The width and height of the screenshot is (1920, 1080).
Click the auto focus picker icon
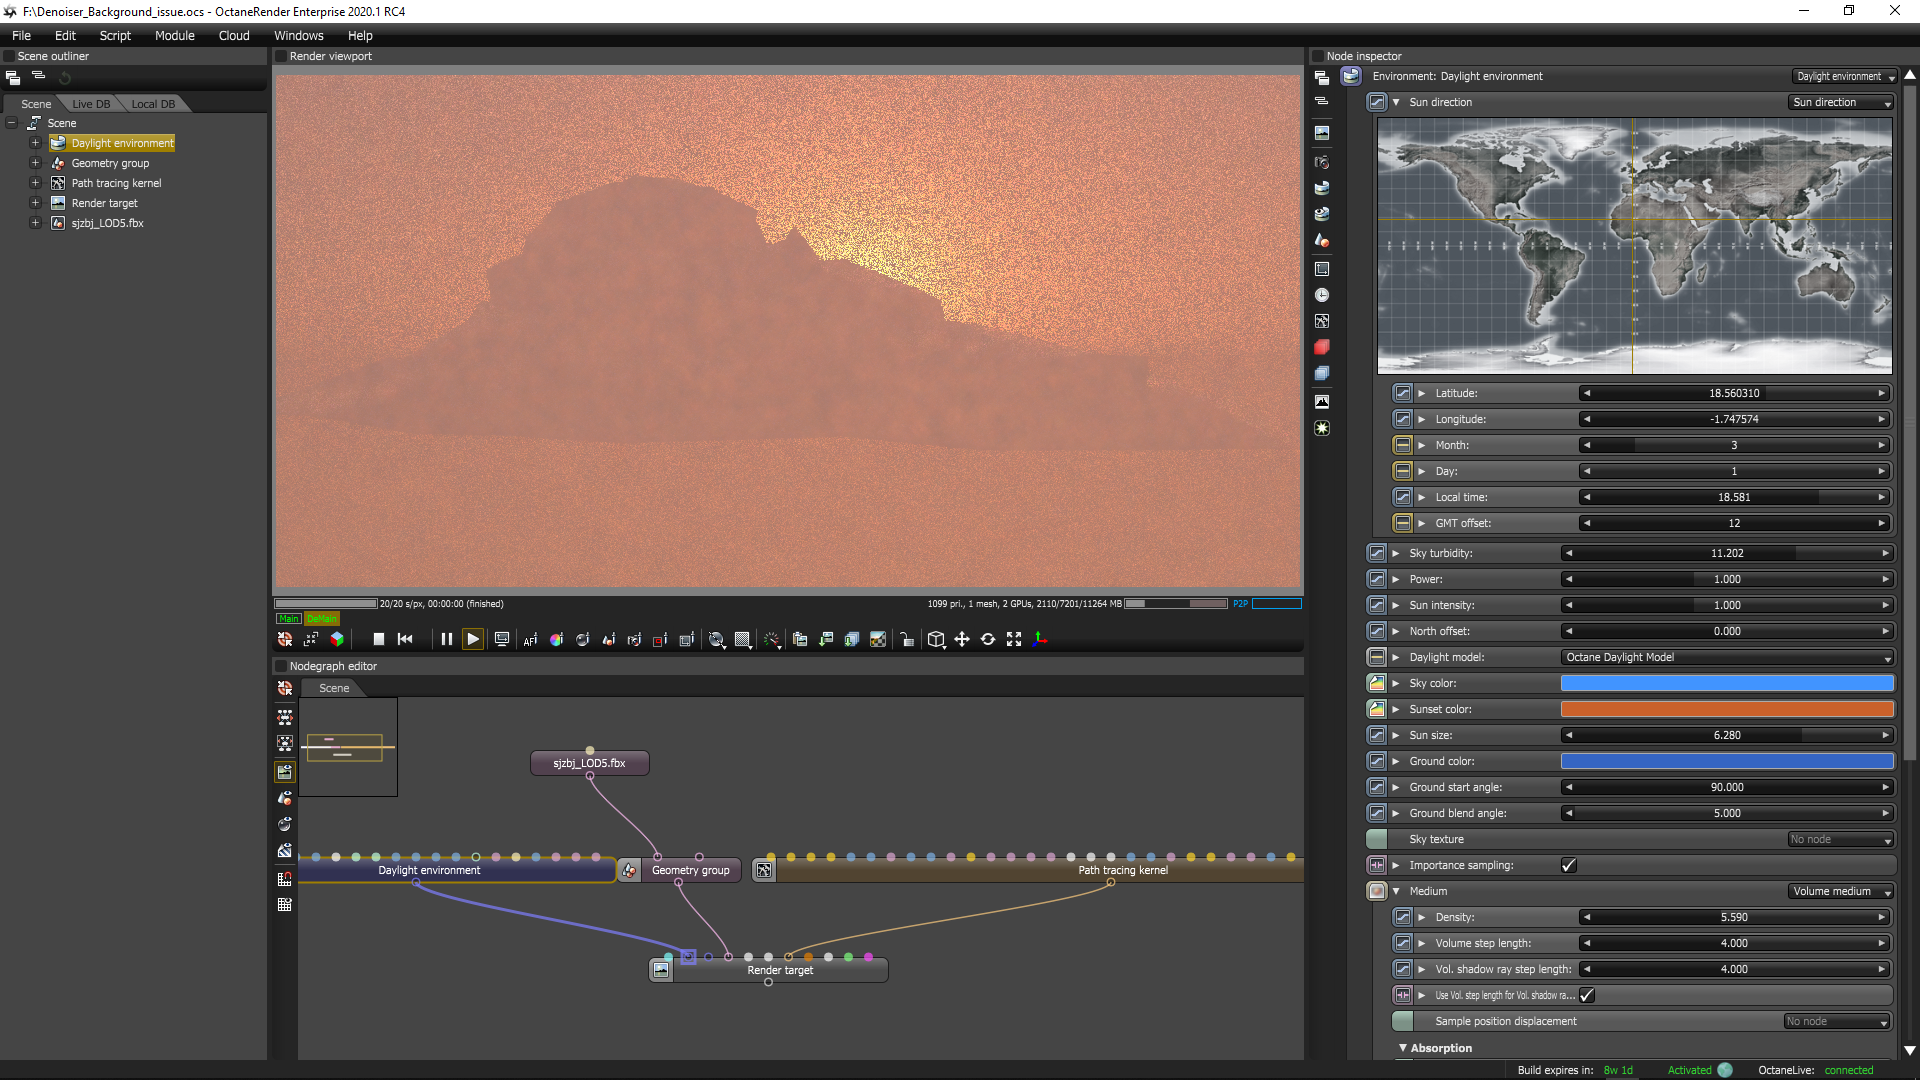pyautogui.click(x=530, y=639)
